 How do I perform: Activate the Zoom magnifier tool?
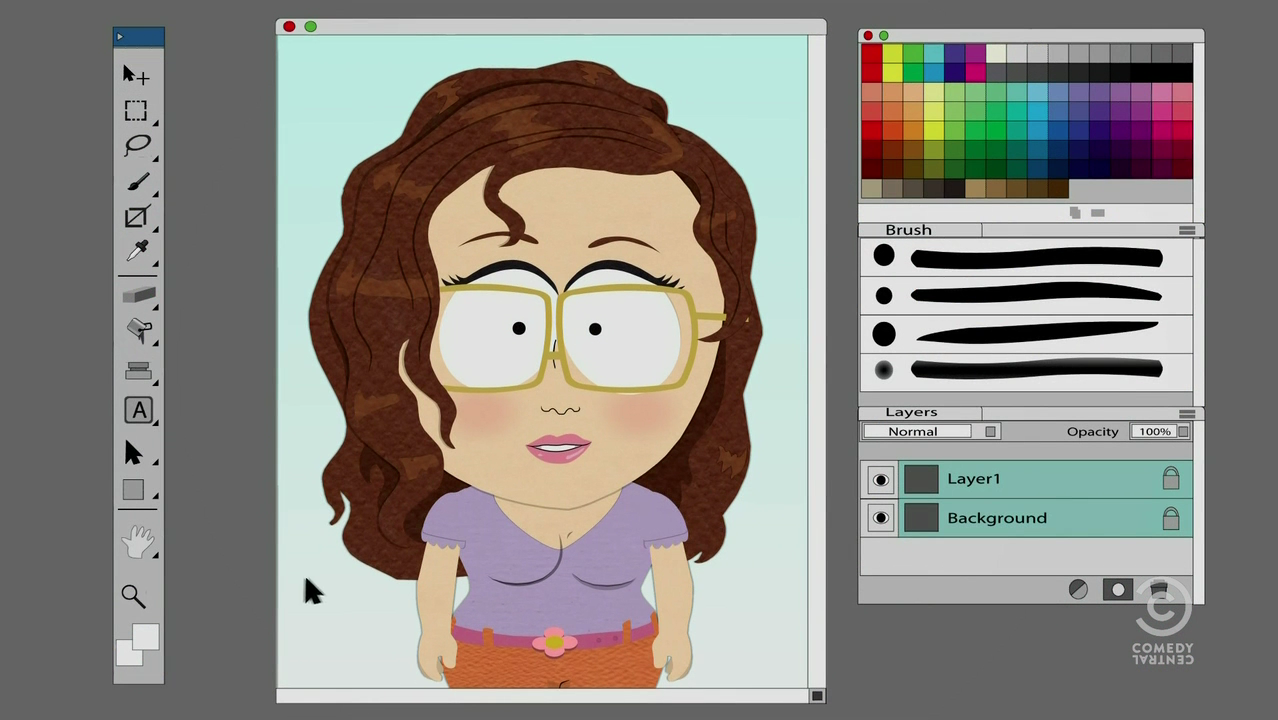133,596
